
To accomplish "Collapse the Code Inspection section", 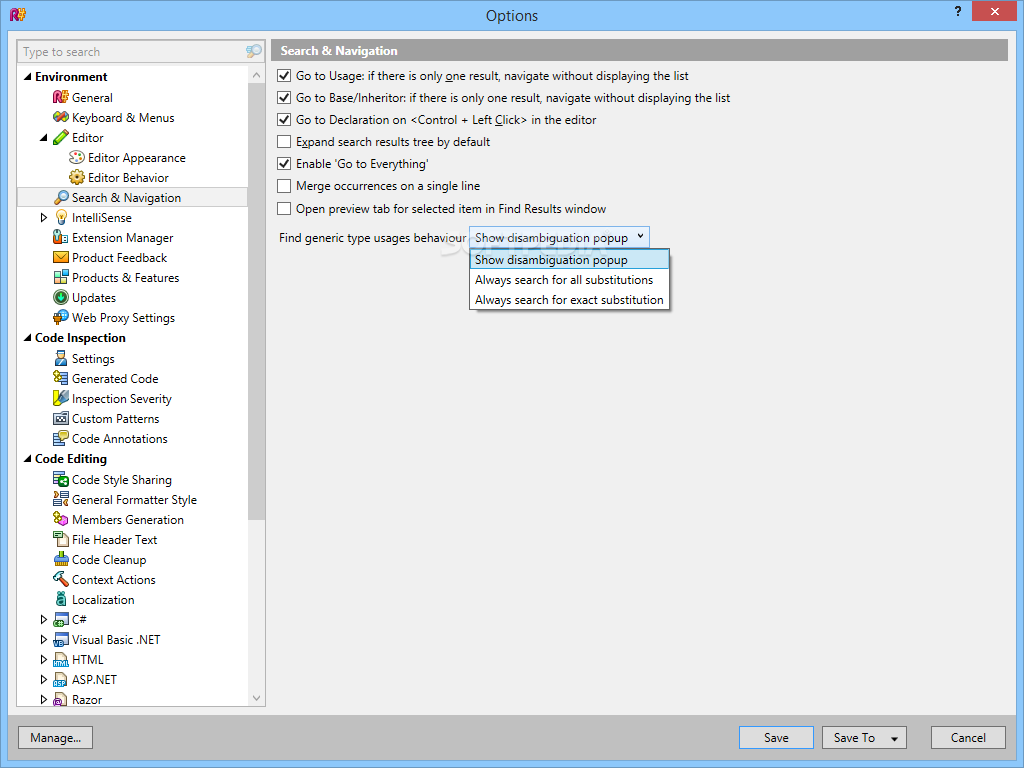I will point(27,338).
